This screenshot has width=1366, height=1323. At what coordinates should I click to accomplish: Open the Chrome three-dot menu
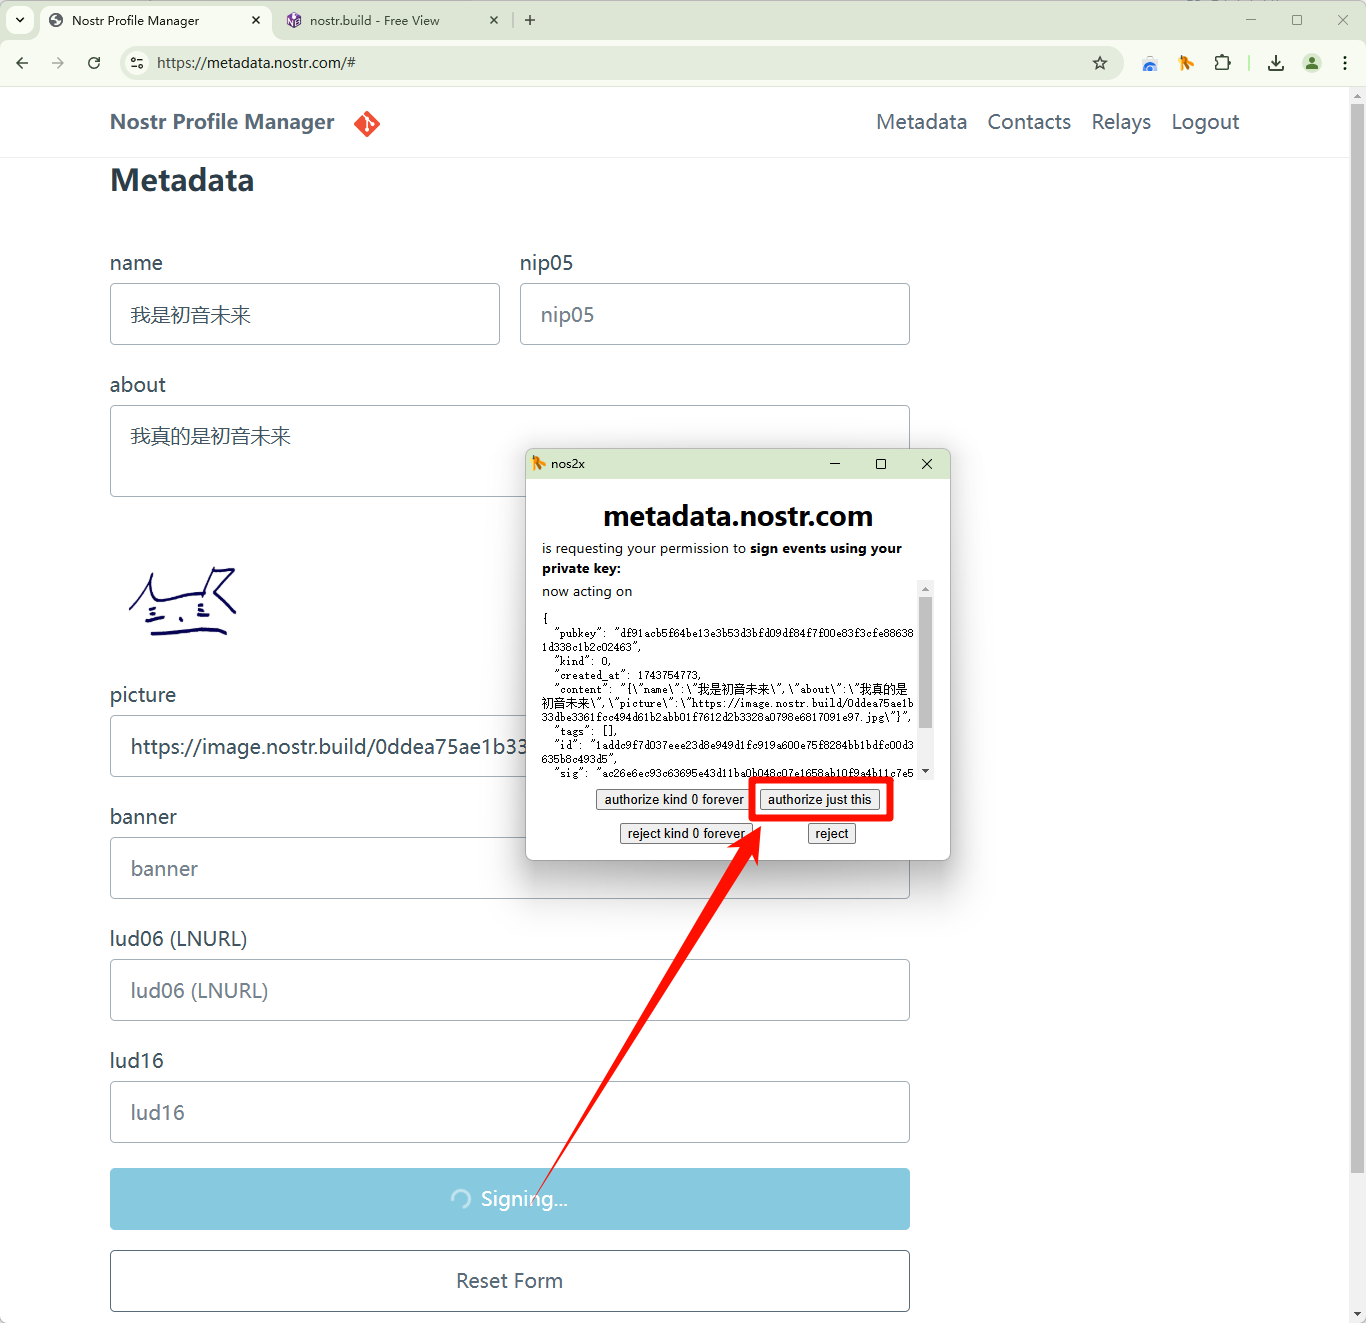[x=1345, y=63]
